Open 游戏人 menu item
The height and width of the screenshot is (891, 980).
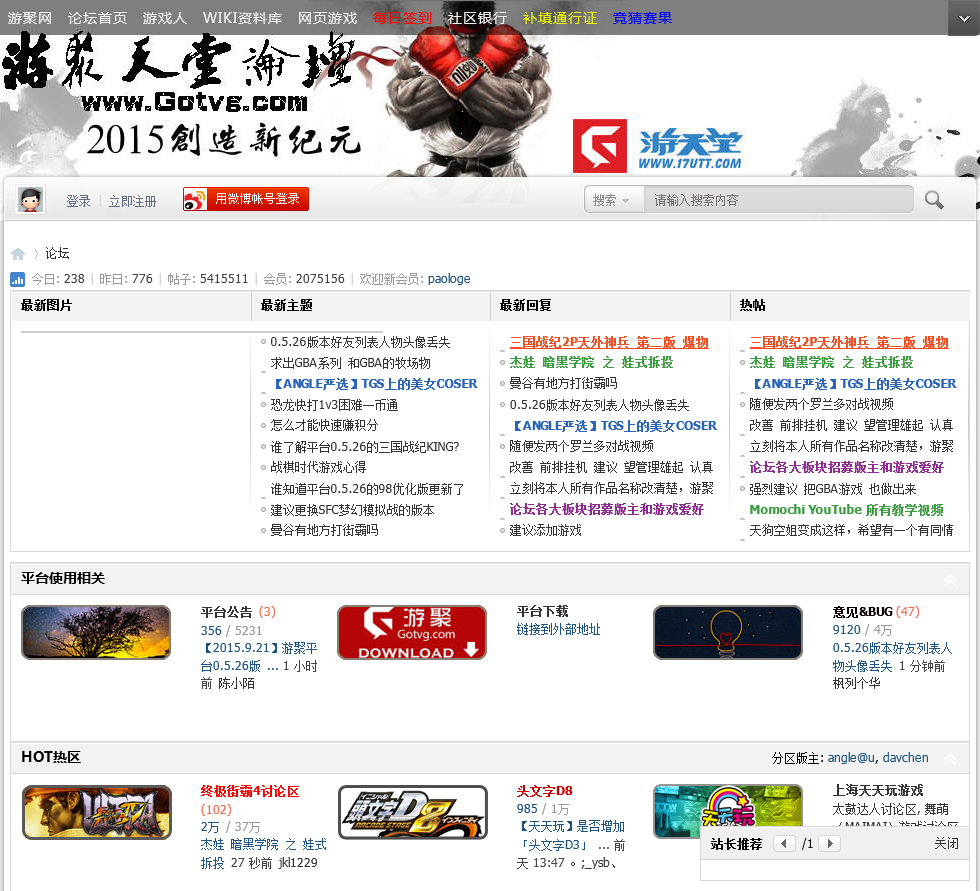pyautogui.click(x=165, y=18)
